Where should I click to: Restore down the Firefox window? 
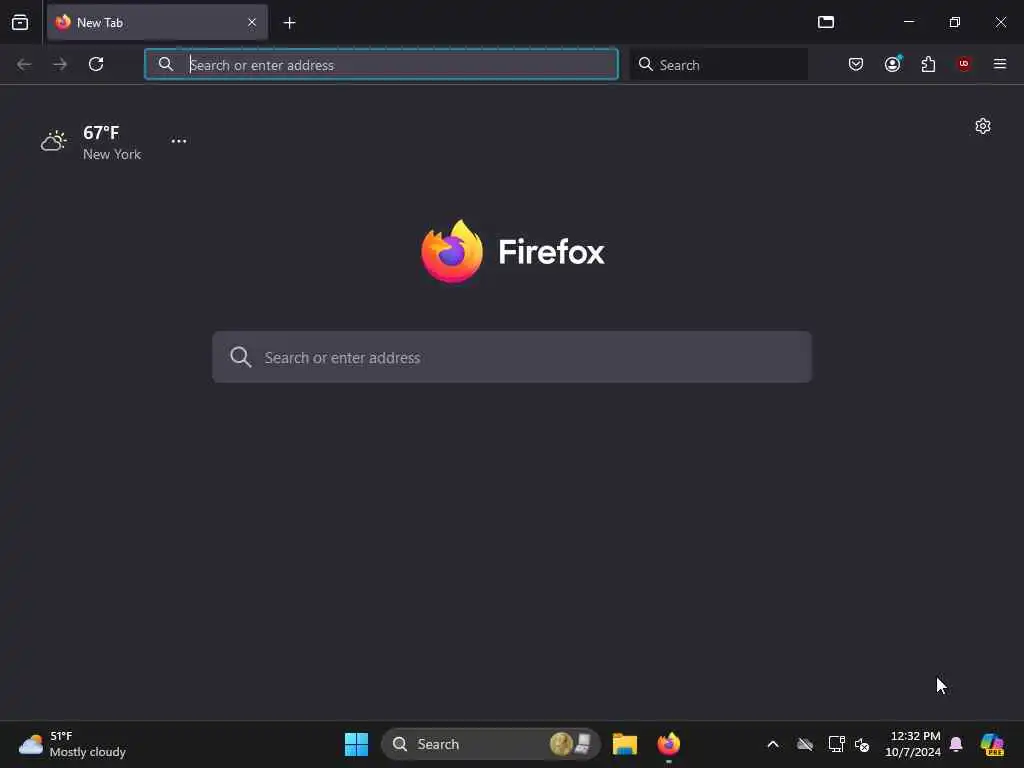[x=955, y=22]
